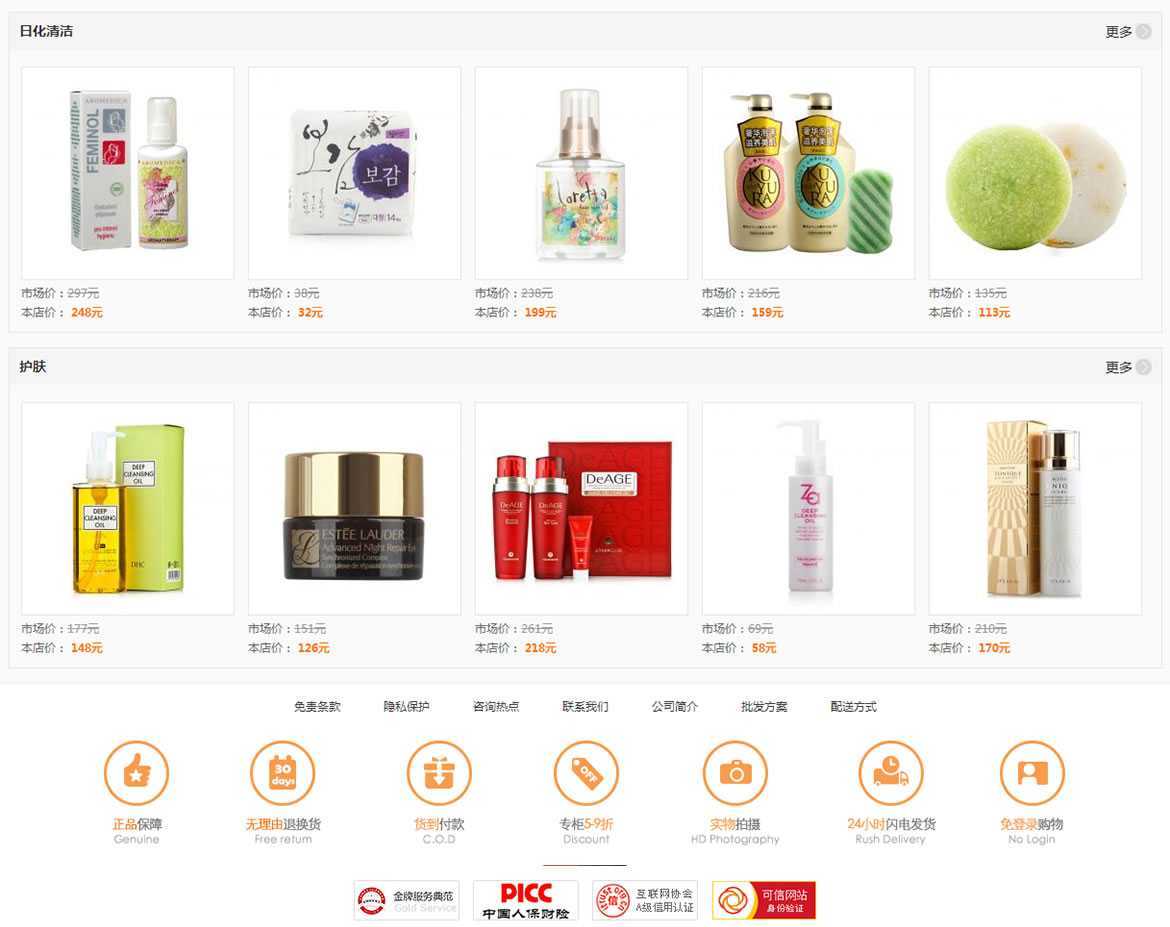Image resolution: width=1170 pixels, height=927 pixels.
Task: Open the Estee Lauder night repair cream thumbnail
Action: click(354, 509)
